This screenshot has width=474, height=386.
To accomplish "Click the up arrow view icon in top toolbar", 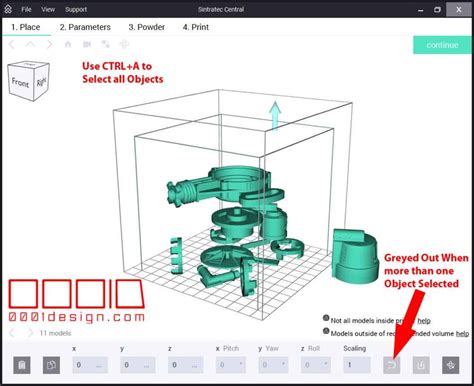I will tap(31, 44).
